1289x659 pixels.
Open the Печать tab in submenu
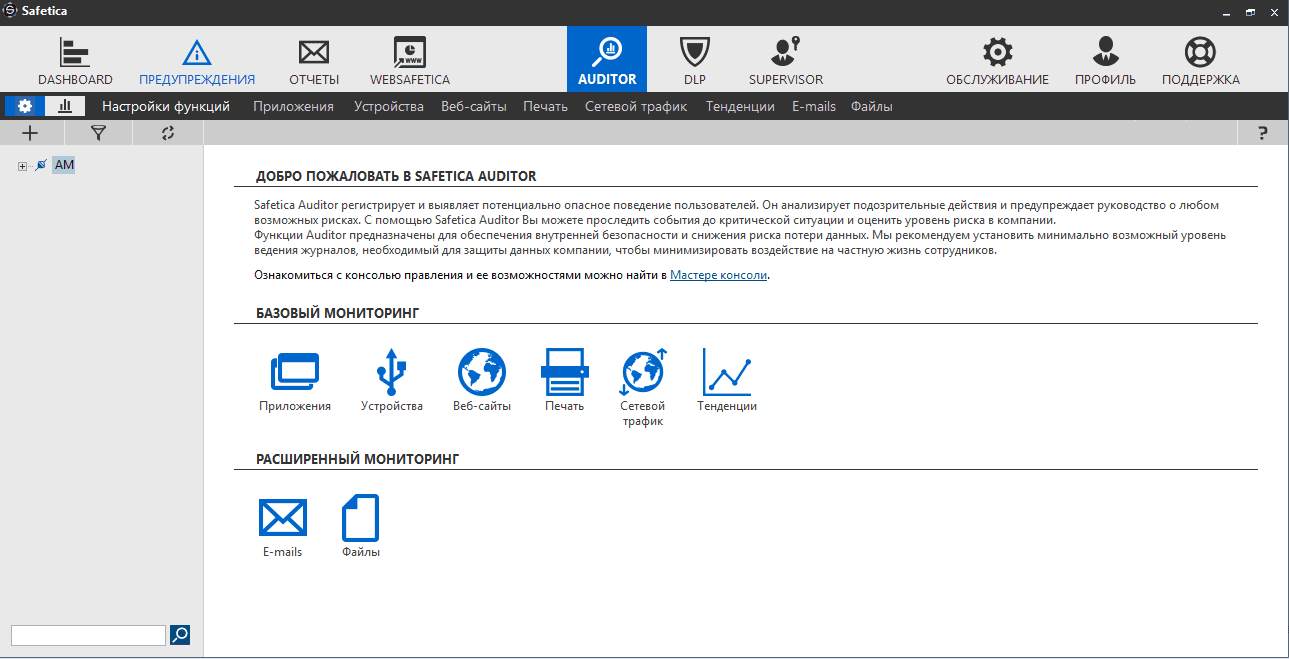click(x=546, y=106)
